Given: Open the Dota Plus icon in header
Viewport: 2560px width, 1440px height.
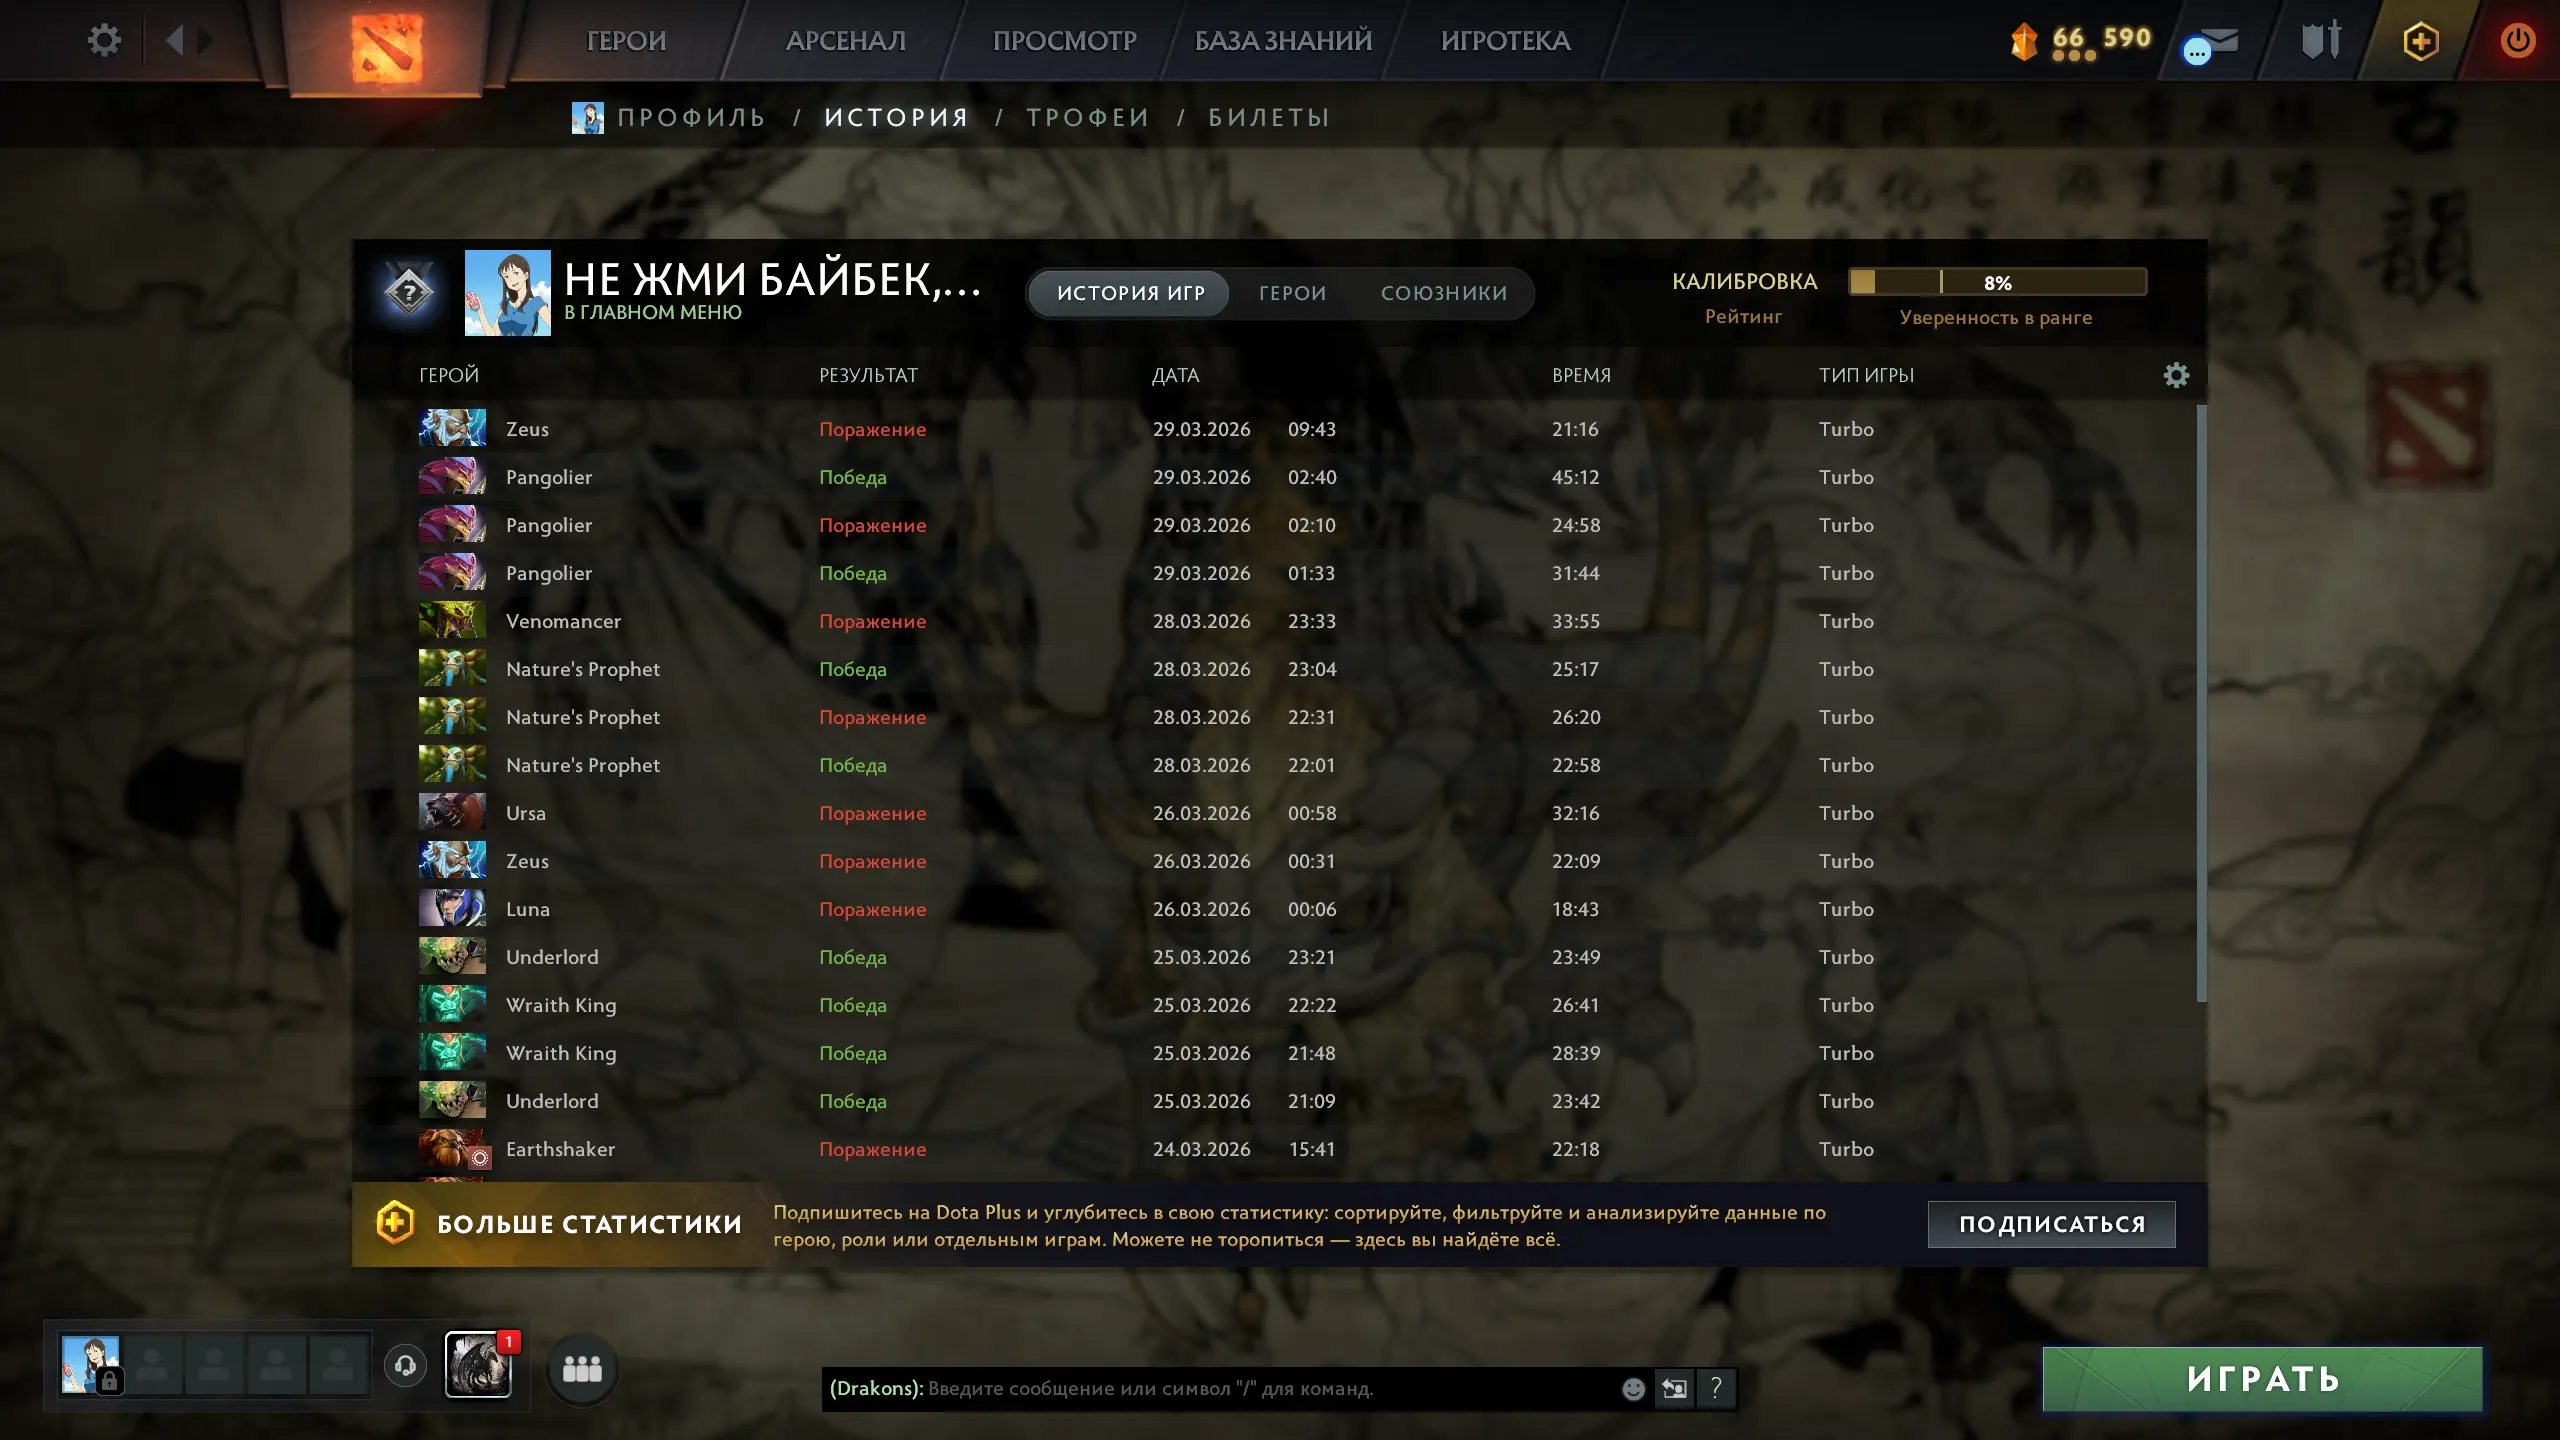Looking at the screenshot, I should coord(2421,41).
